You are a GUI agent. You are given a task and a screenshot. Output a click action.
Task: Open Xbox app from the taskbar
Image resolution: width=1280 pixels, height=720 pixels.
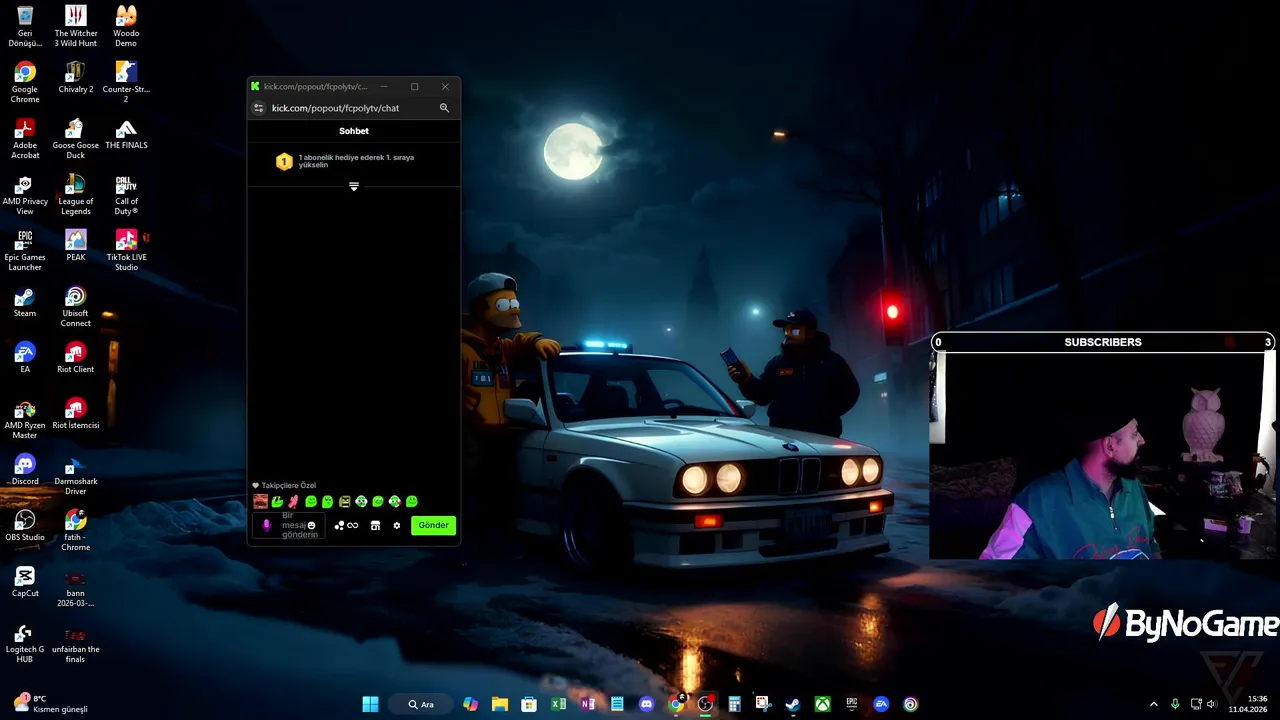click(x=822, y=704)
